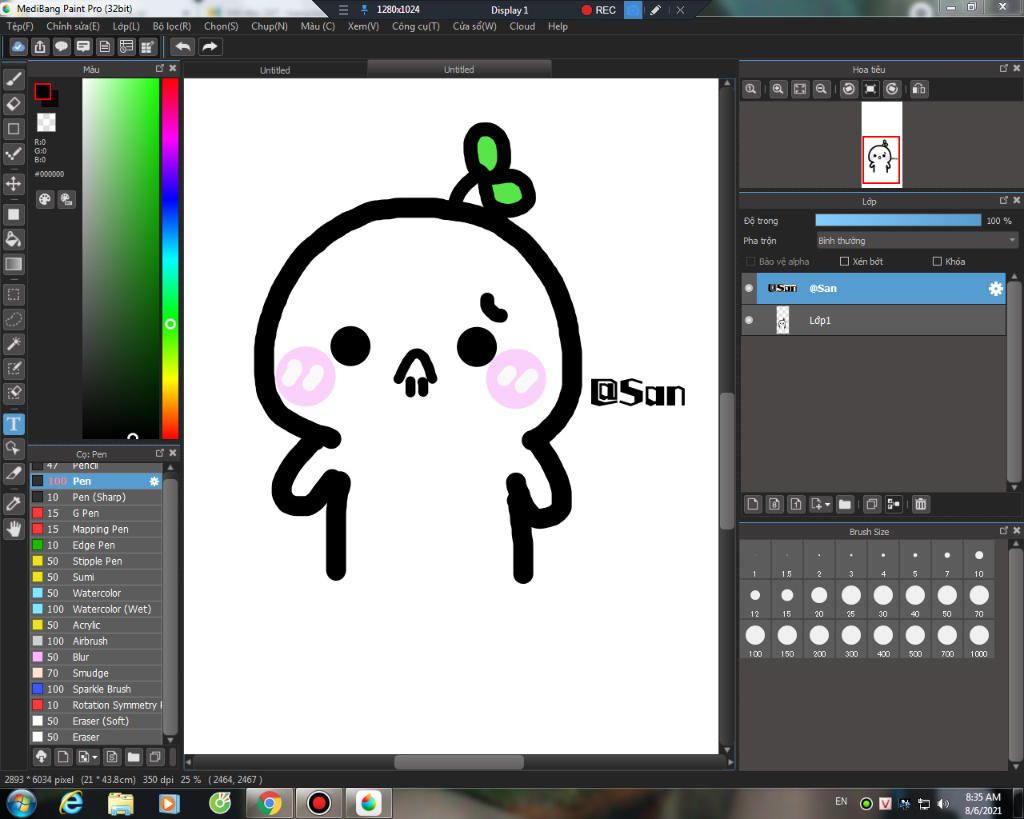Pick brush size 1000 preset

click(979, 641)
